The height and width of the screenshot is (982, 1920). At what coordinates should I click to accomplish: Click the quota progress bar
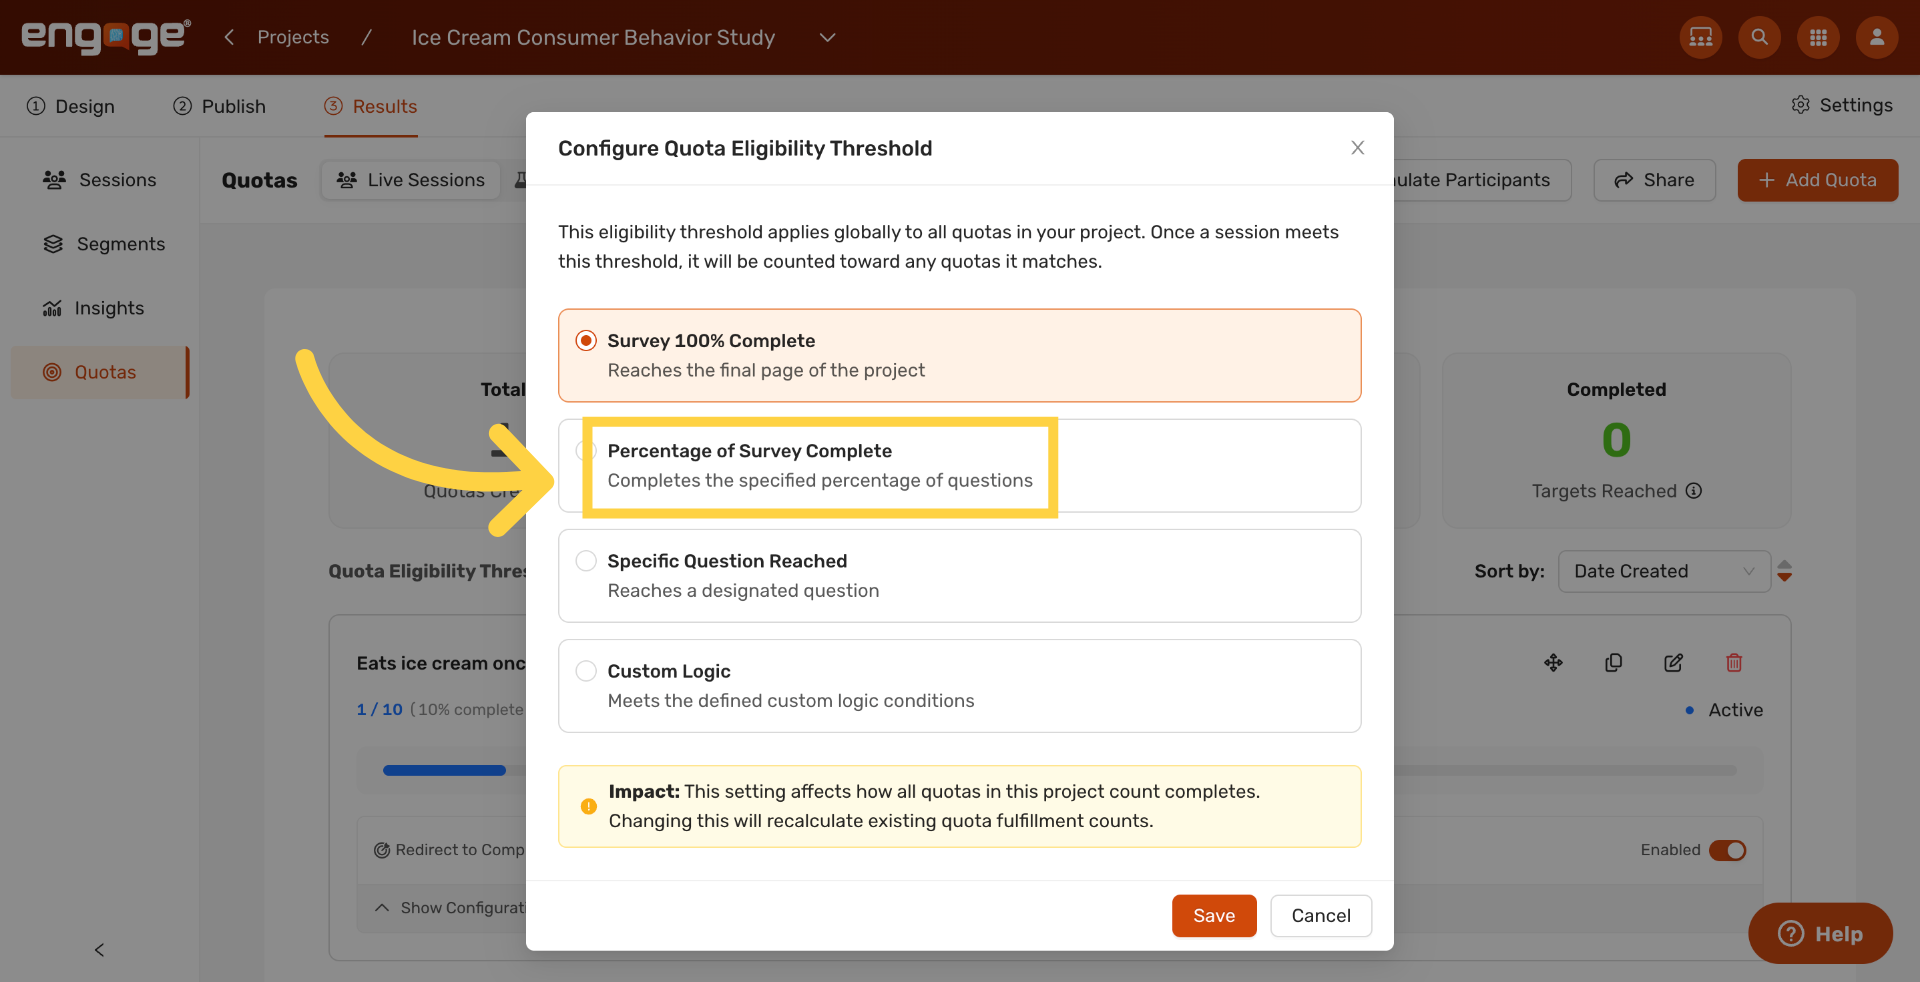(1060, 770)
